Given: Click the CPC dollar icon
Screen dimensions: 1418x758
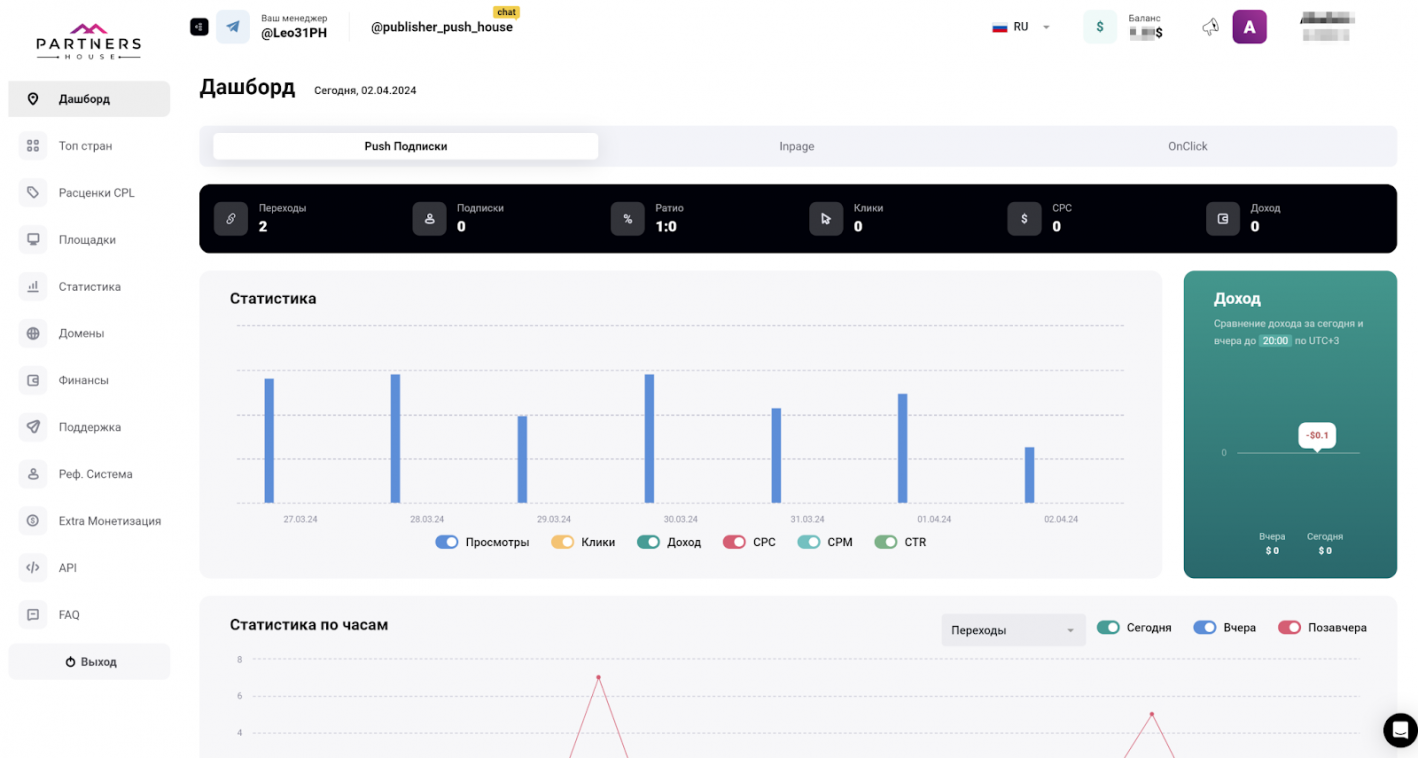Looking at the screenshot, I should [1024, 219].
